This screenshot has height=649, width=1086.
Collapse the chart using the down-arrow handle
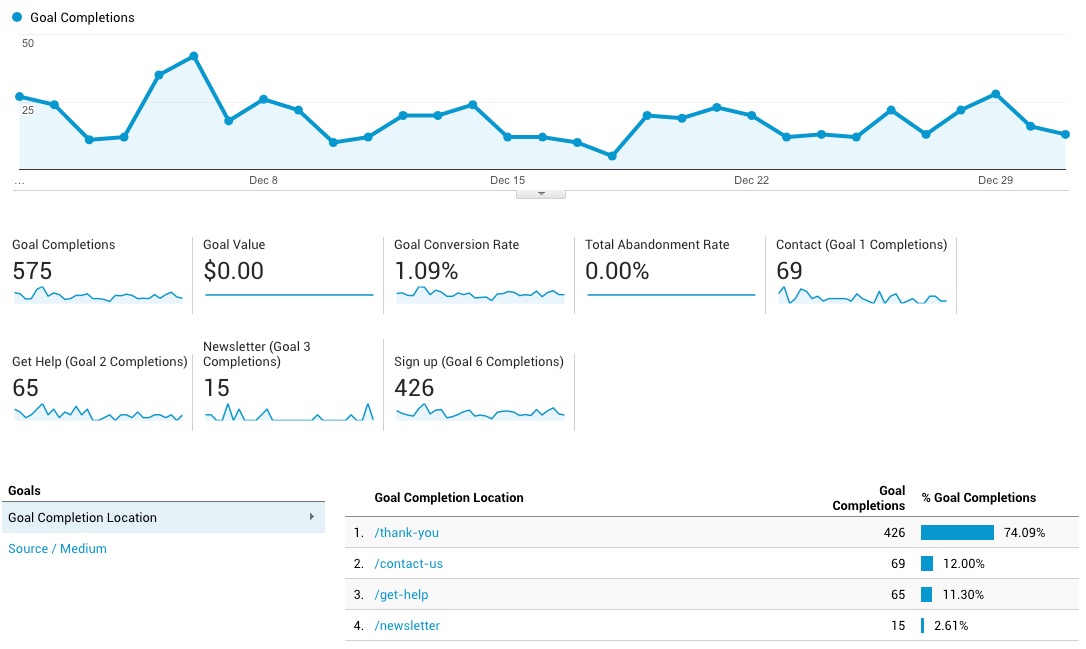(x=541, y=194)
